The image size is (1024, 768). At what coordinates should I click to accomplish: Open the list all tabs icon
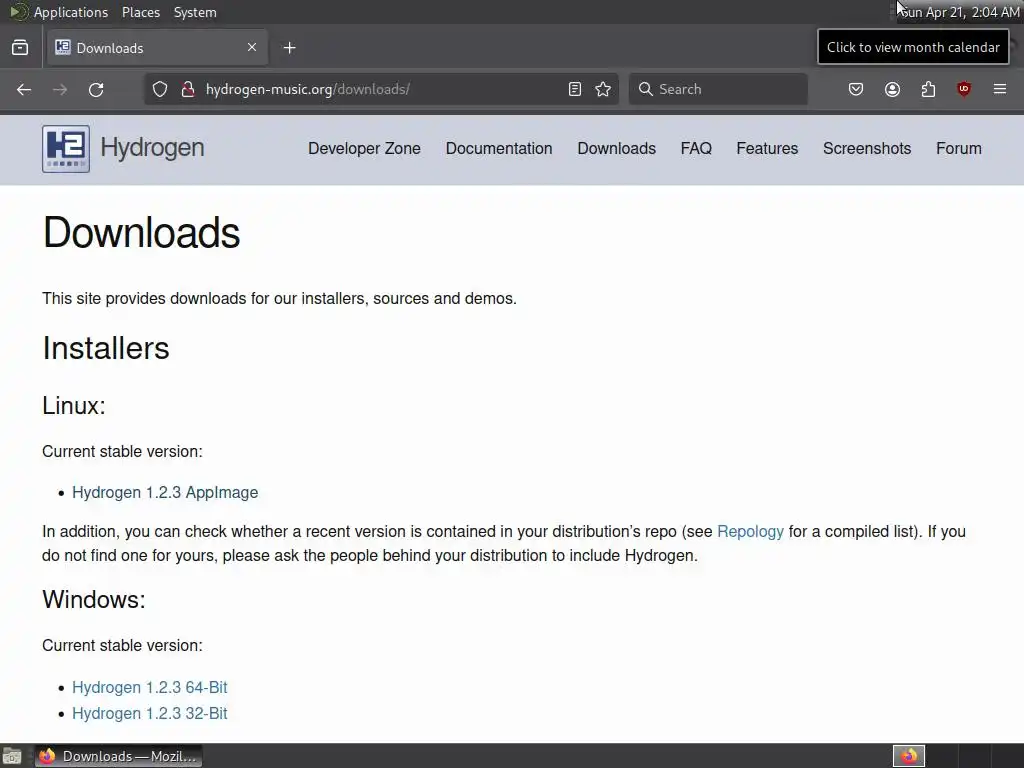click(20, 48)
